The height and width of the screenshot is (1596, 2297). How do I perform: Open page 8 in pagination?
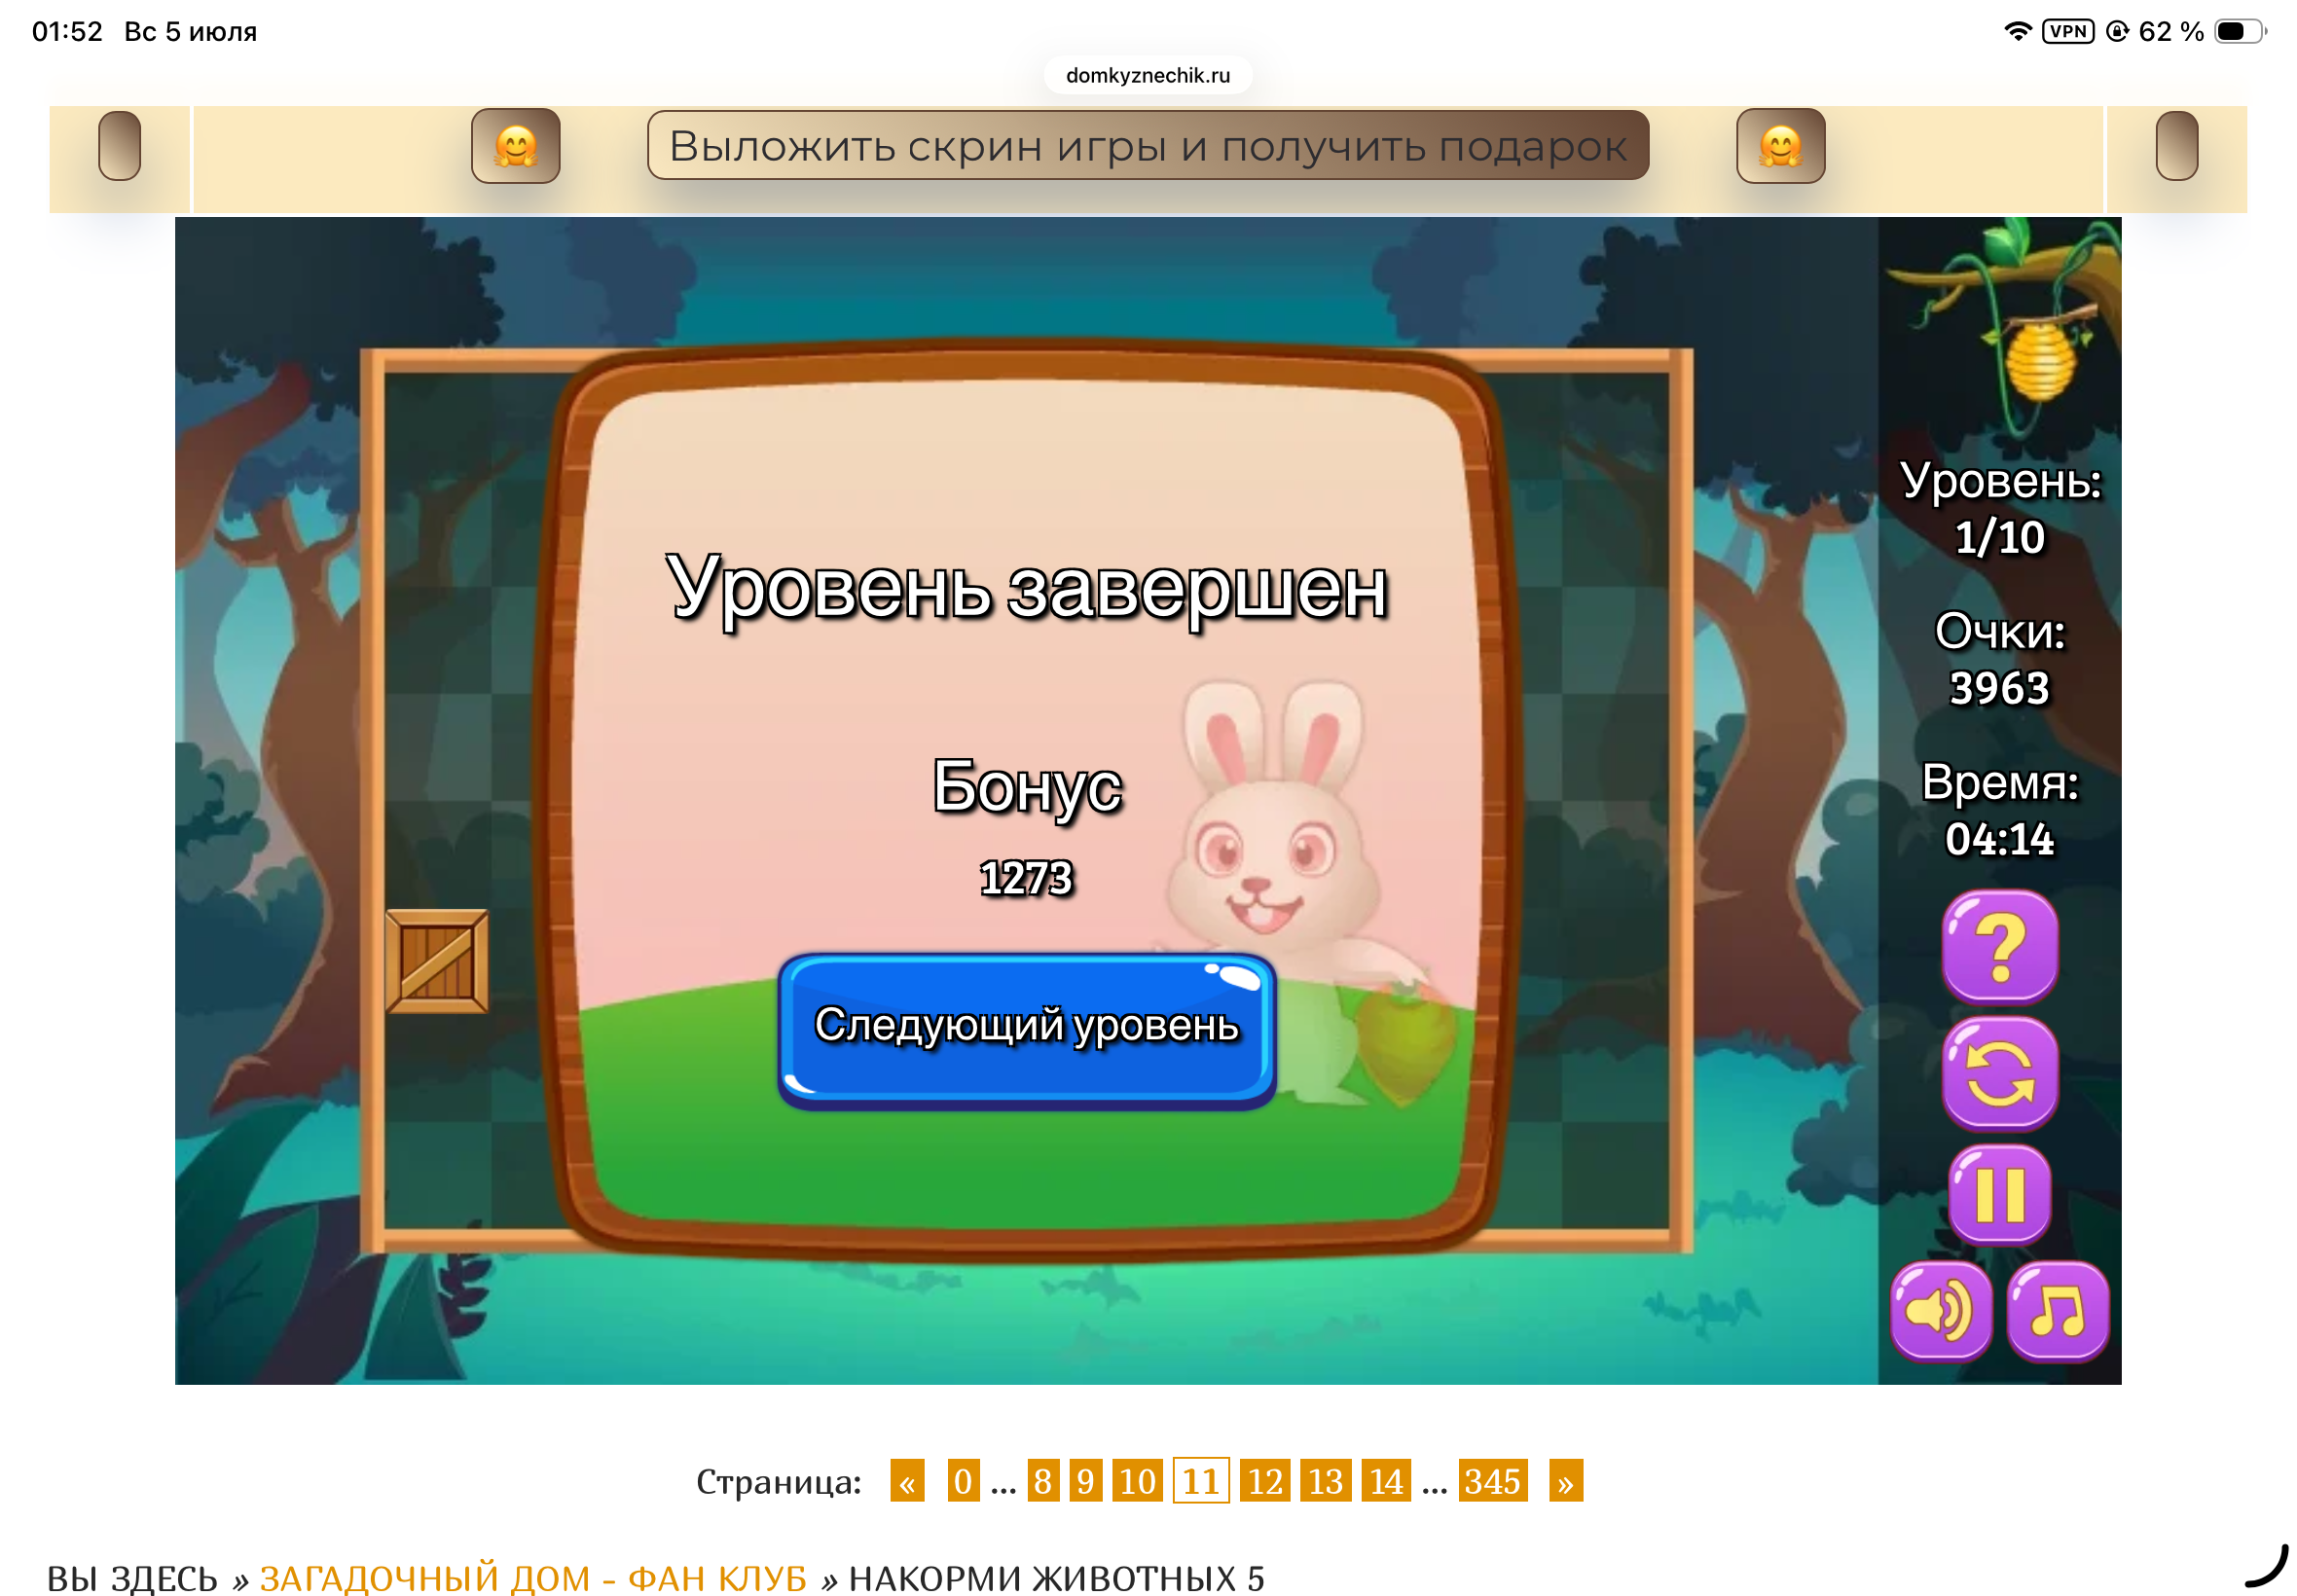click(1042, 1481)
